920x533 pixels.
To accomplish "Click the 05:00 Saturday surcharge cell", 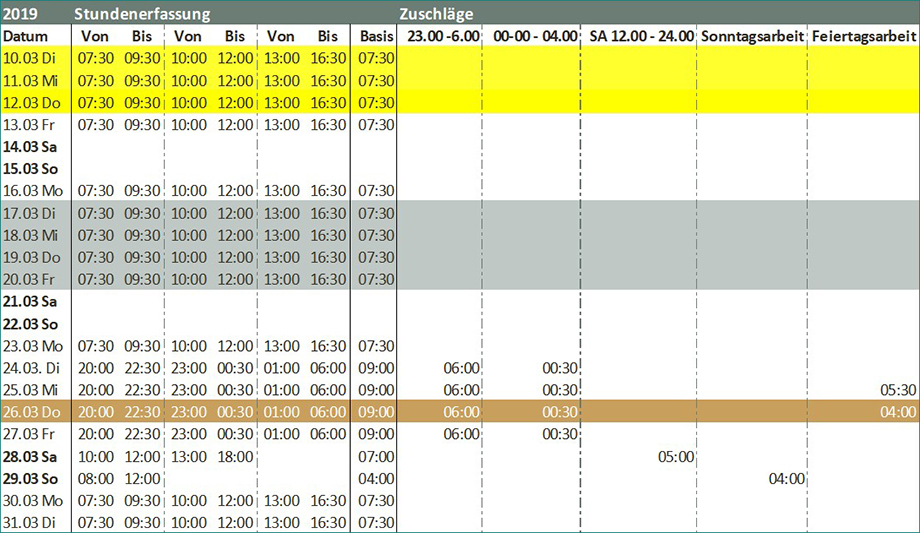I will pos(676,456).
